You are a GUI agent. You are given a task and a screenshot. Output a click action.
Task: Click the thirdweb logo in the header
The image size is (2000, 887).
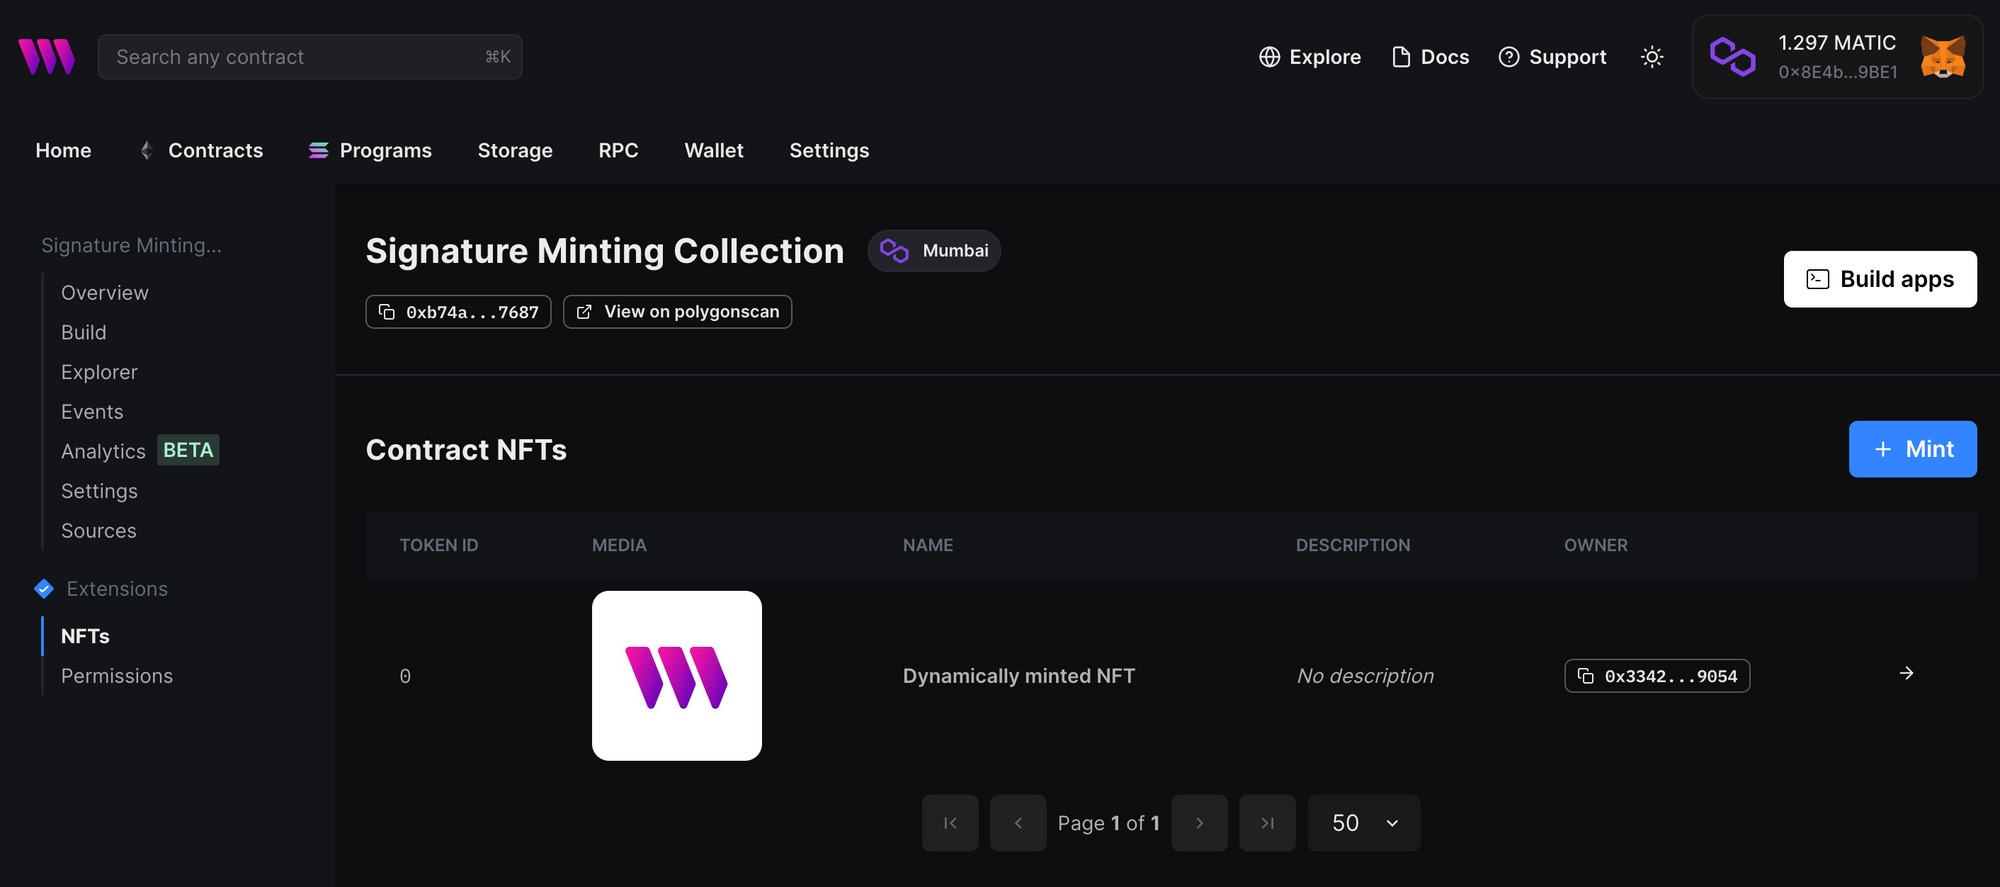46,57
